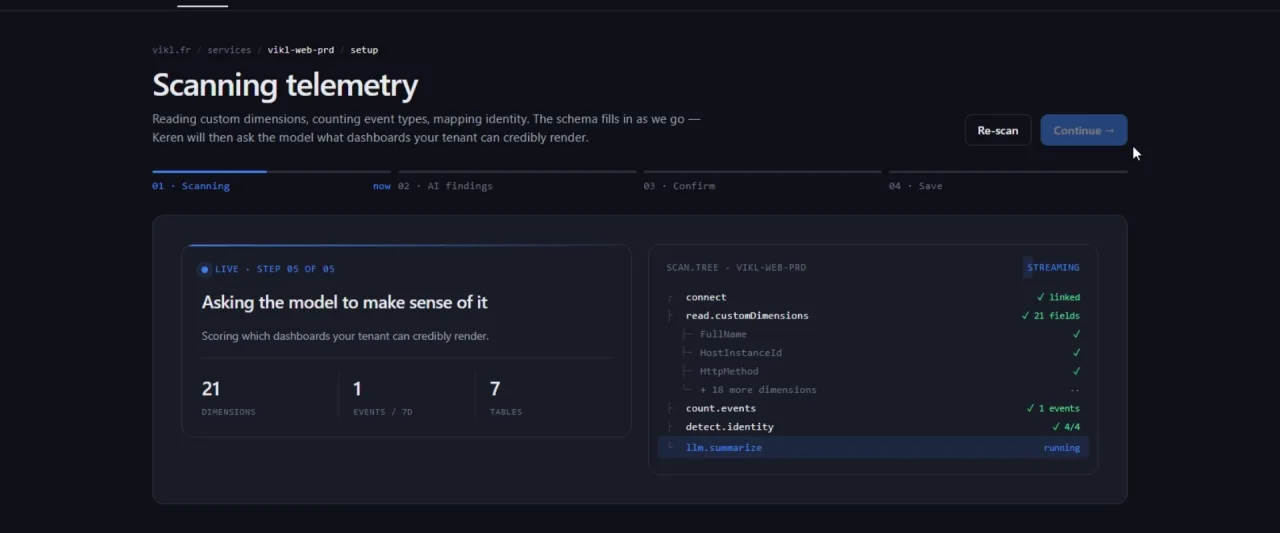The image size is (1280, 533).
Task: Select the setup breadcrumb item
Action: click(364, 50)
